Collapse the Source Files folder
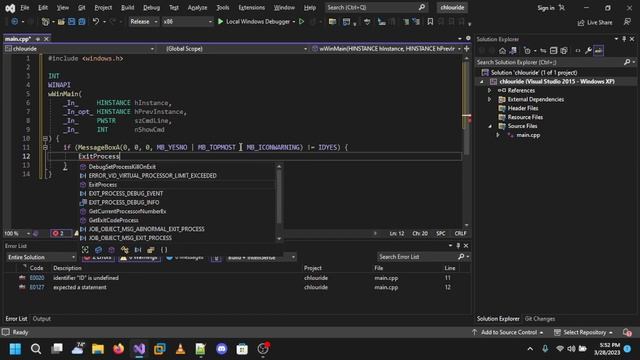This screenshot has height=360, width=640. coord(490,126)
